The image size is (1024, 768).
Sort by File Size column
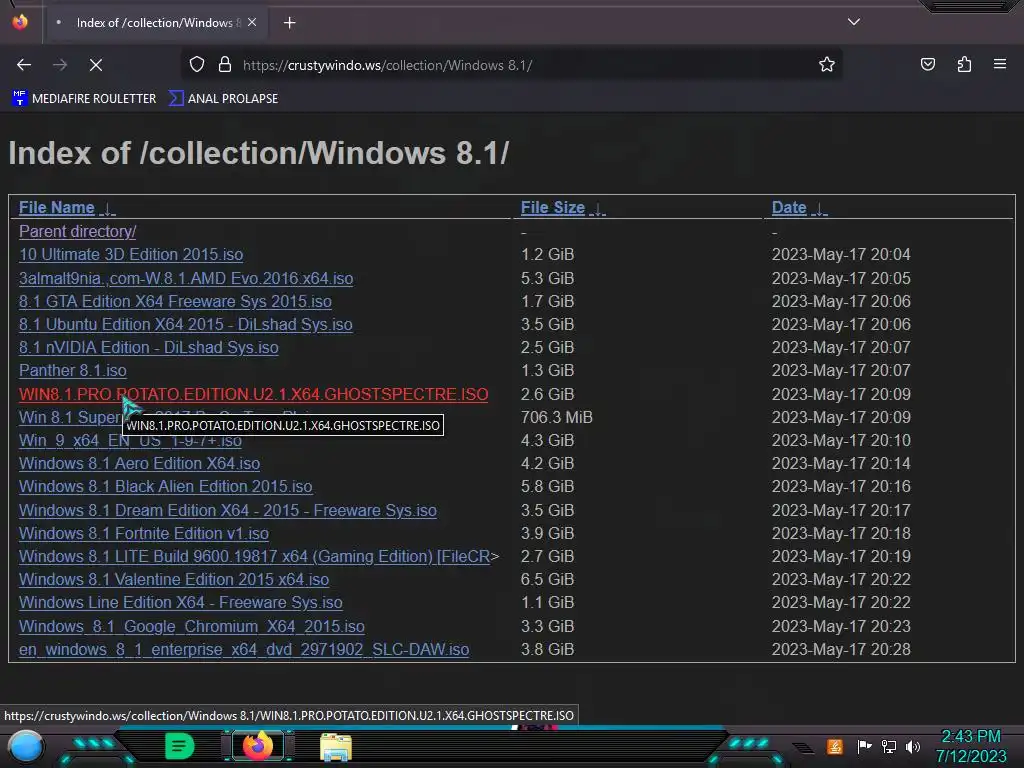pyautogui.click(x=552, y=208)
